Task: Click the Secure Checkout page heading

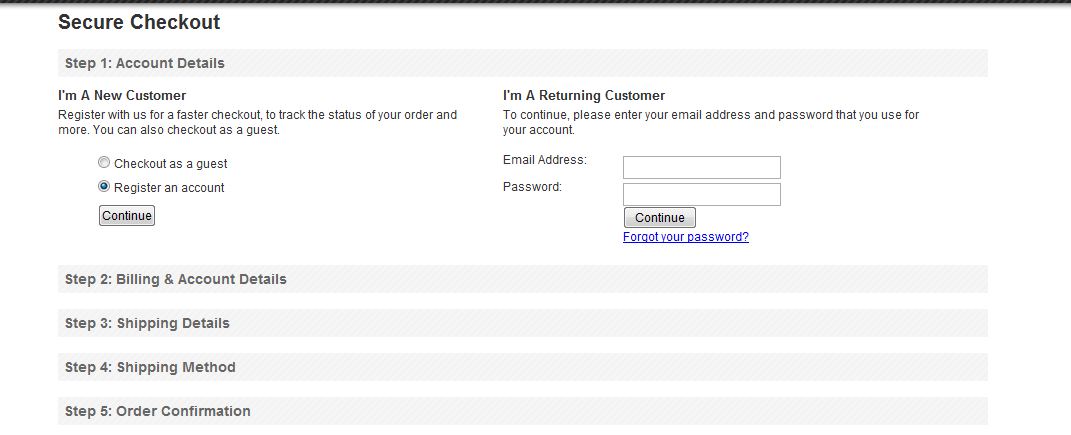Action: (x=139, y=22)
